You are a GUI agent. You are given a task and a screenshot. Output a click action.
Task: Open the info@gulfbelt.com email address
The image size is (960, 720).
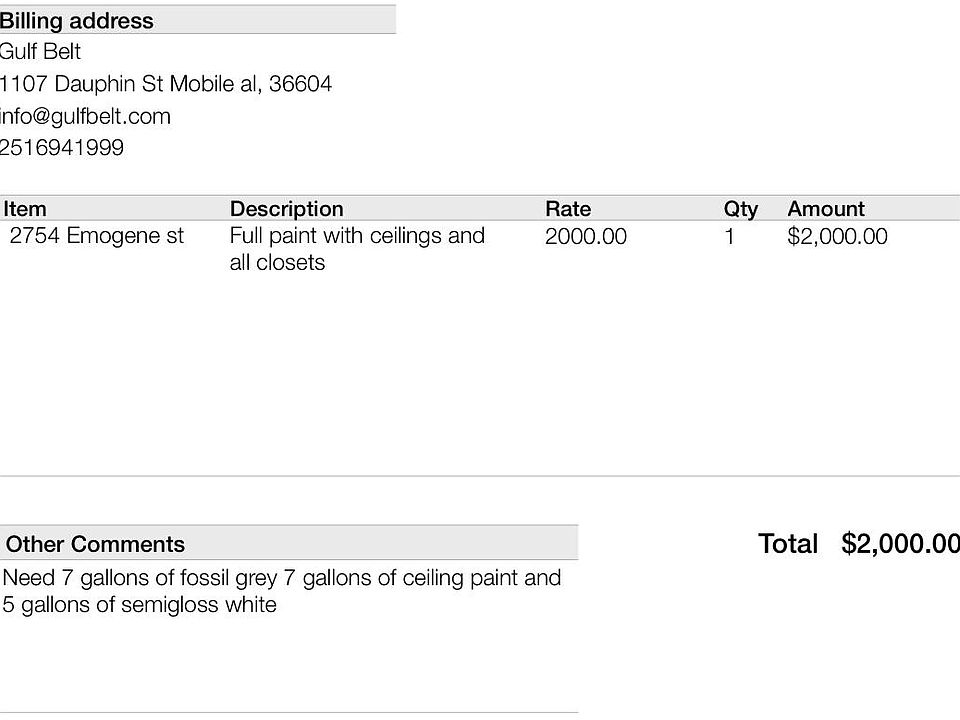(85, 116)
